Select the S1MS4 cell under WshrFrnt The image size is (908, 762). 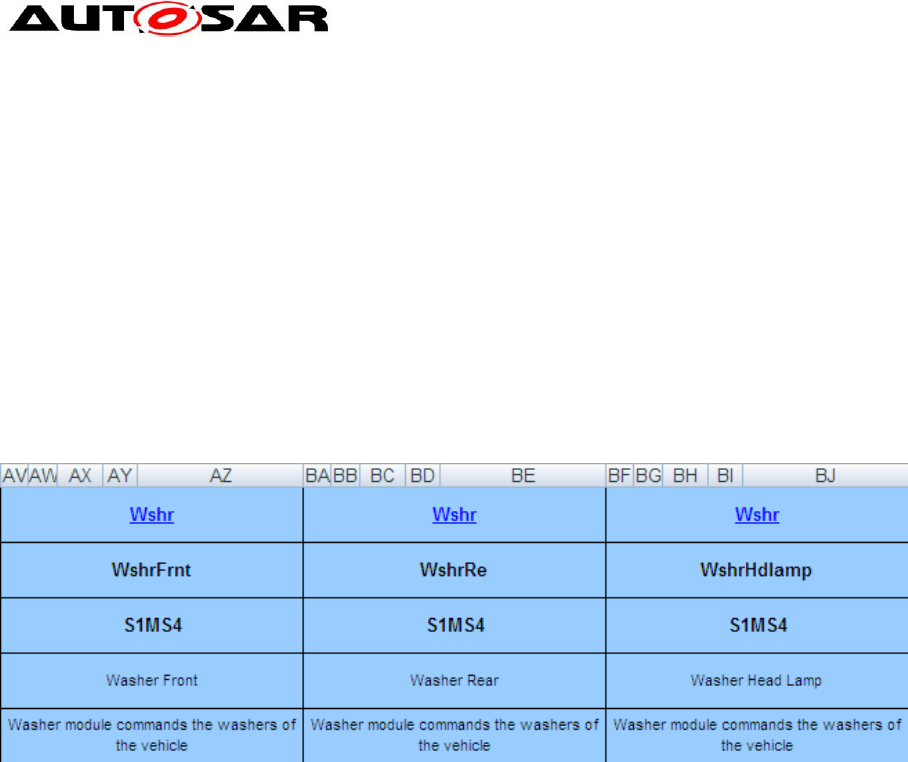click(x=152, y=625)
